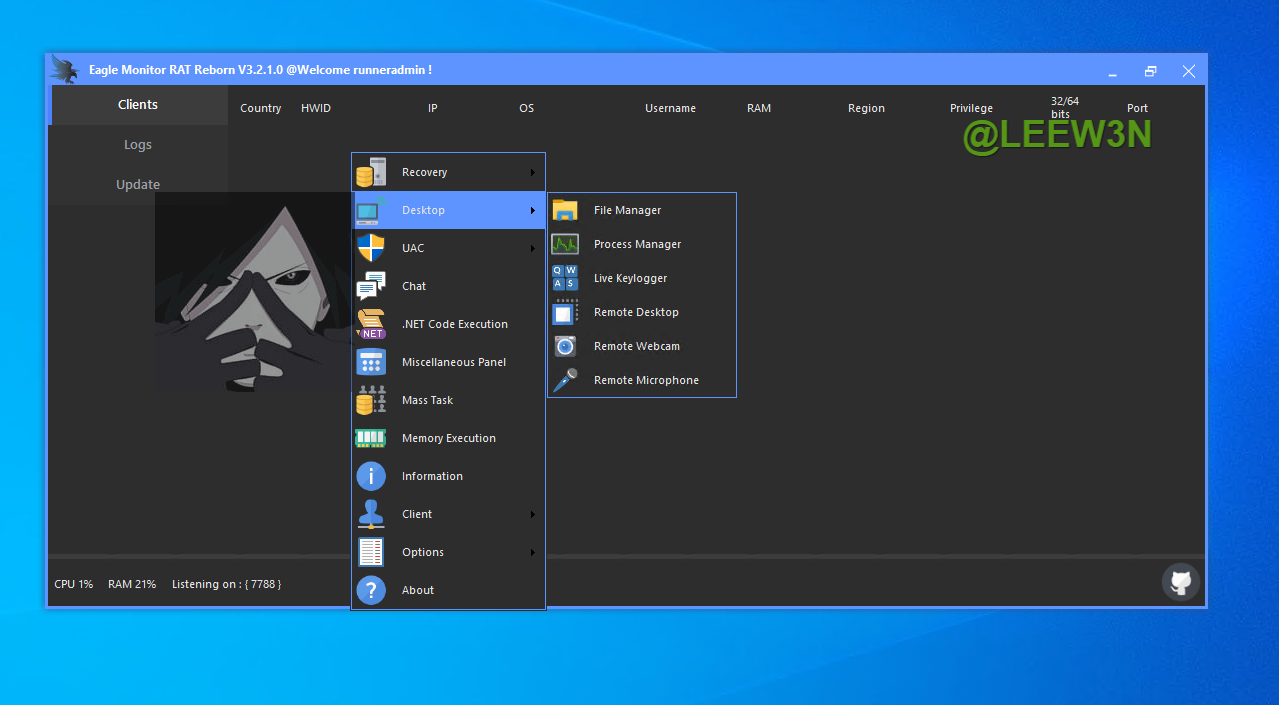Screen dimensions: 1279x705
Task: Select the Mass Task menu entry
Action: point(428,400)
